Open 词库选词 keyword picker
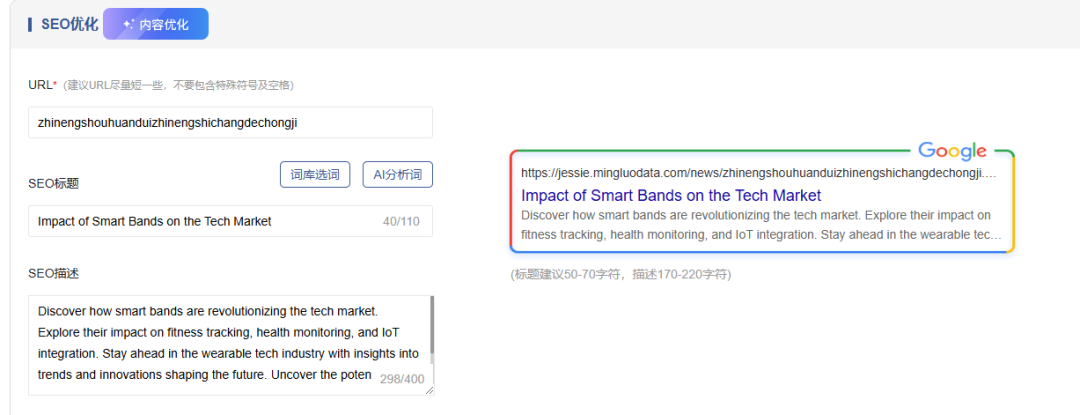Screen dimensions: 1080x415 tap(314, 175)
